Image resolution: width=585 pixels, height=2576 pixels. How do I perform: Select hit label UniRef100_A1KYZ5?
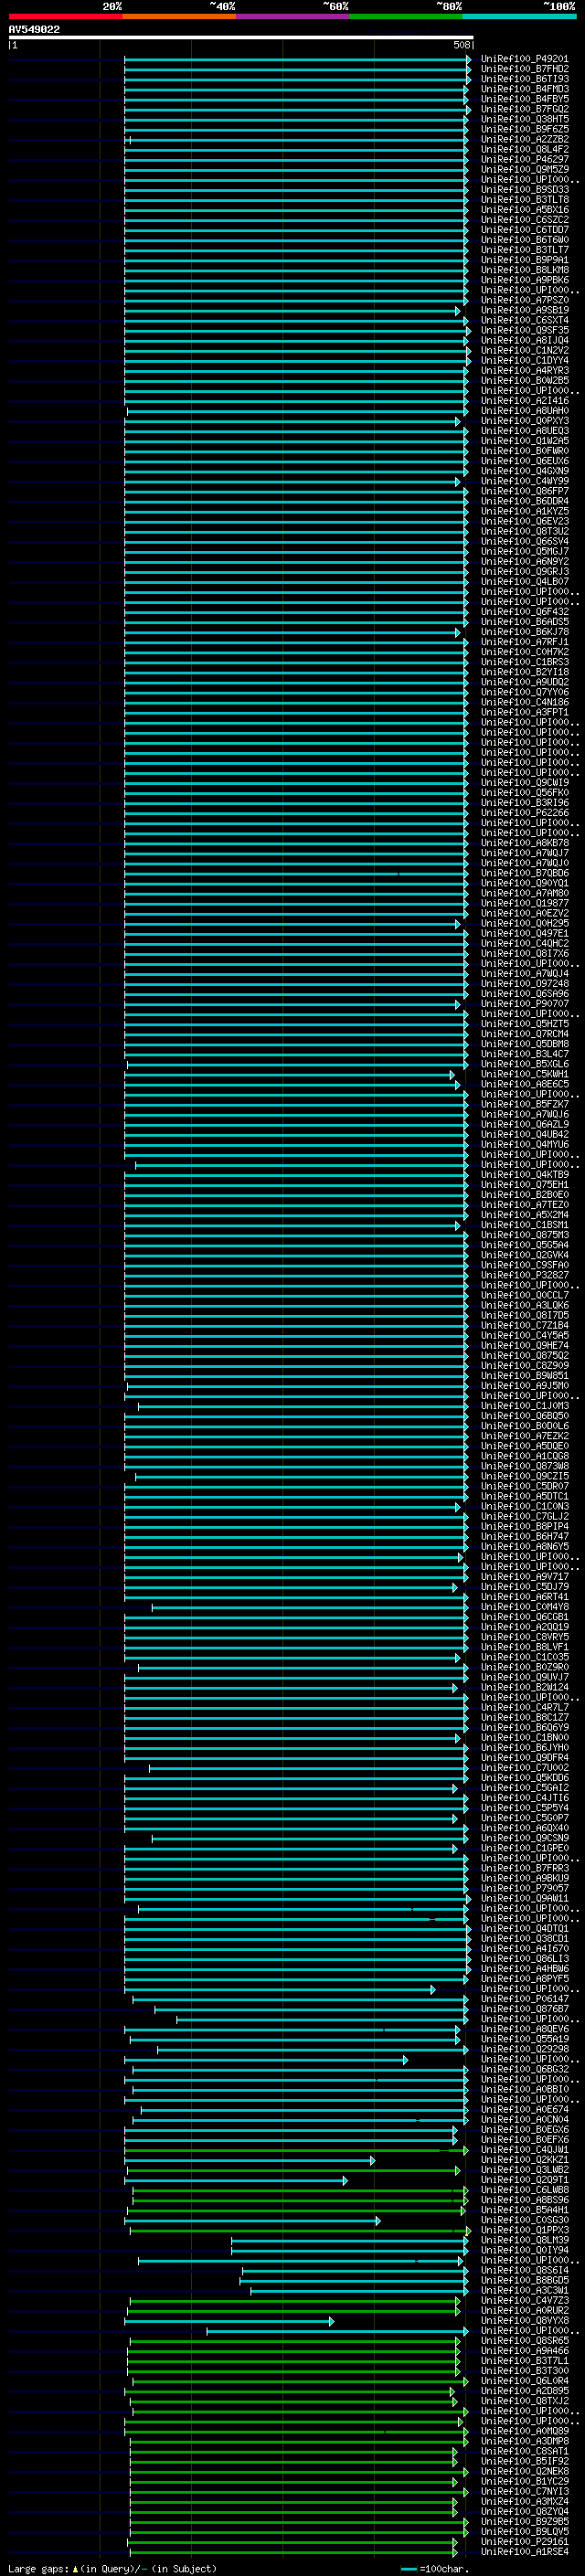524,511
